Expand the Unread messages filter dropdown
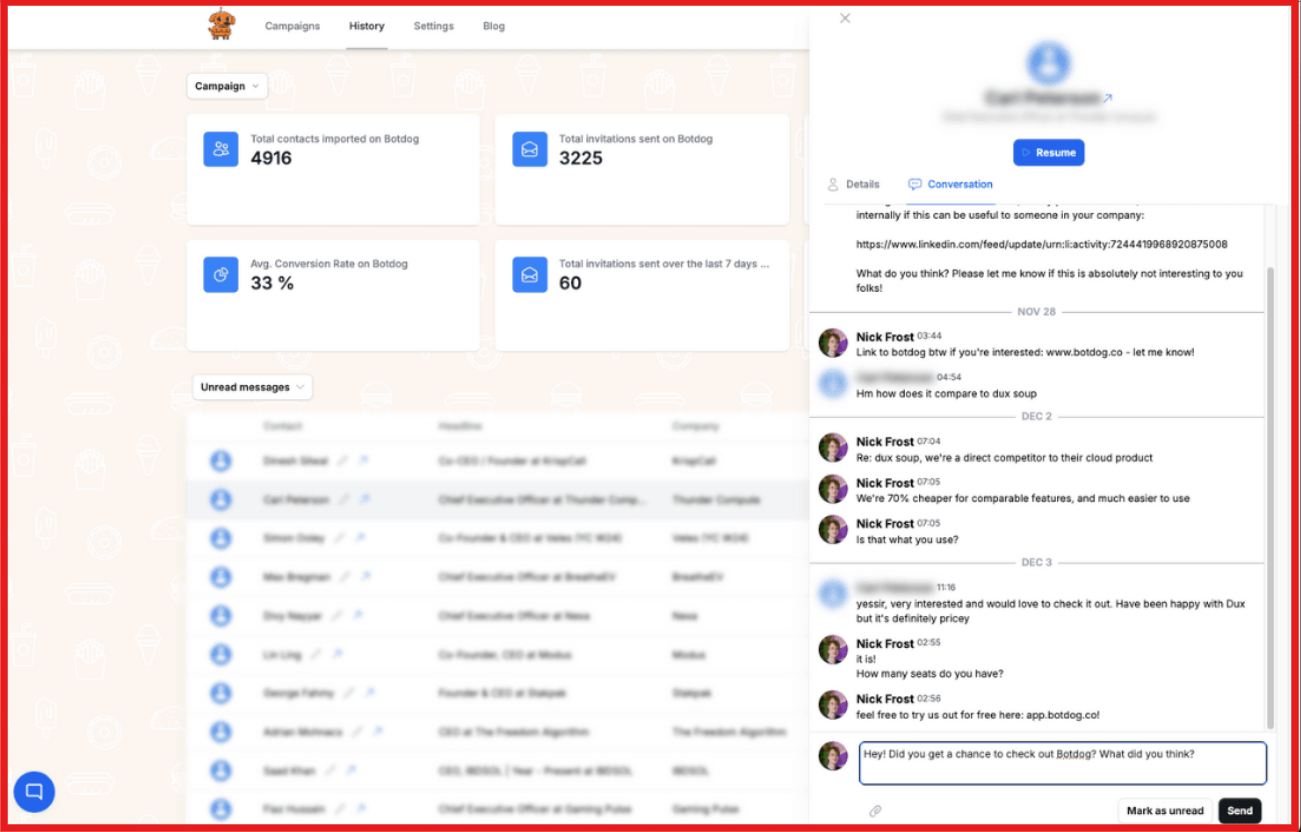Image resolution: width=1301 pixels, height=832 pixels. coord(252,387)
